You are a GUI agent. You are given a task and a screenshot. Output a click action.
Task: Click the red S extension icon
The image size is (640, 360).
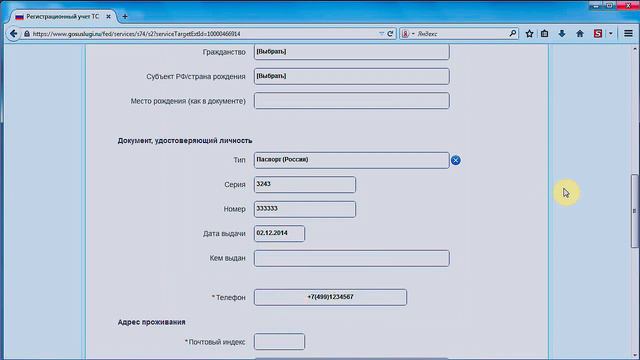coord(598,34)
